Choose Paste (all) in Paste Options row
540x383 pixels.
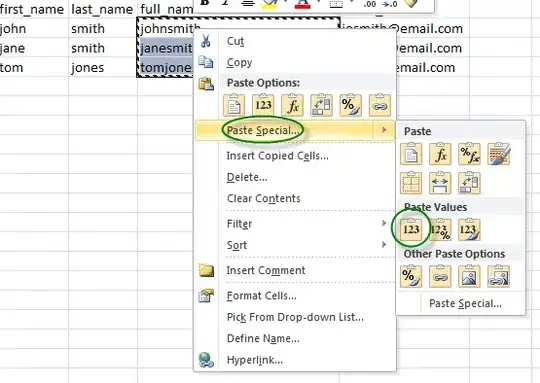point(234,105)
